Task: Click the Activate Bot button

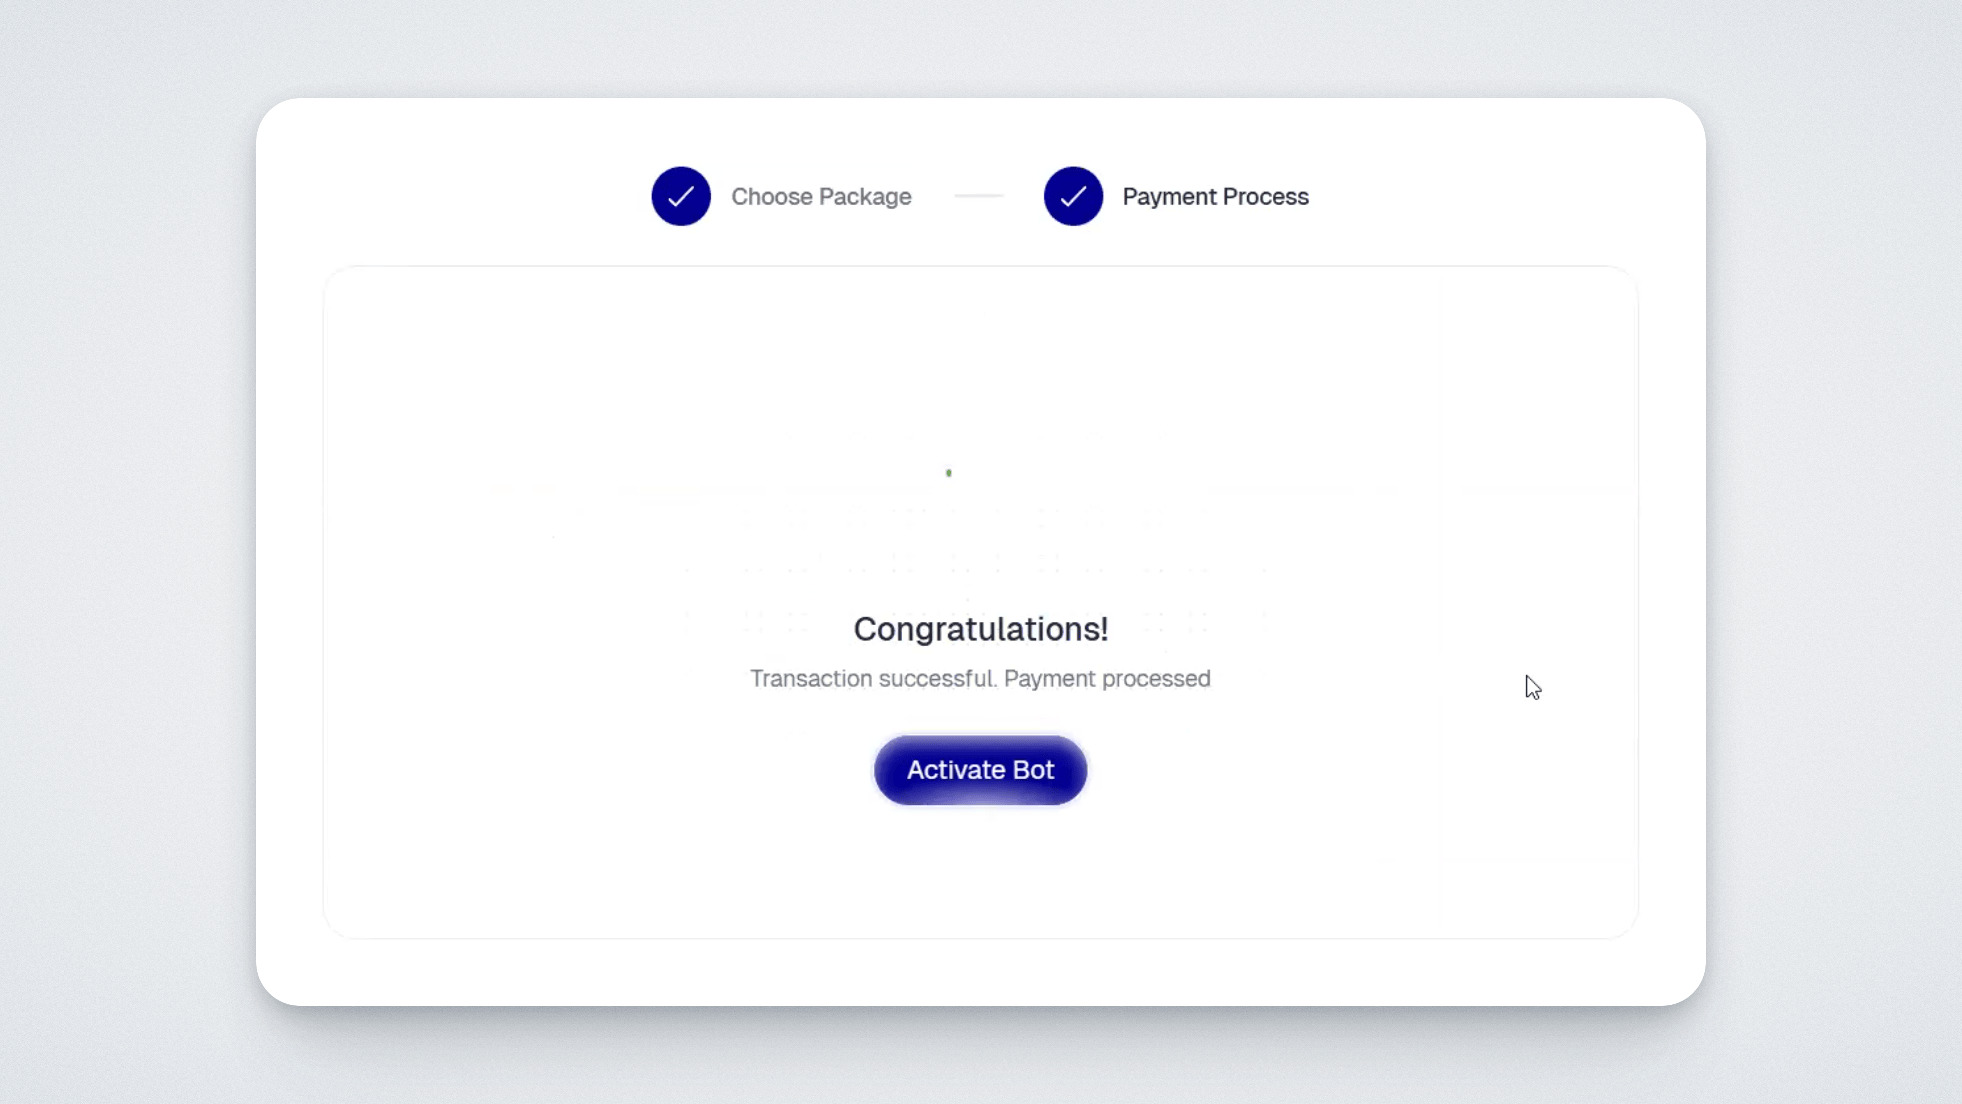Action: (980, 770)
